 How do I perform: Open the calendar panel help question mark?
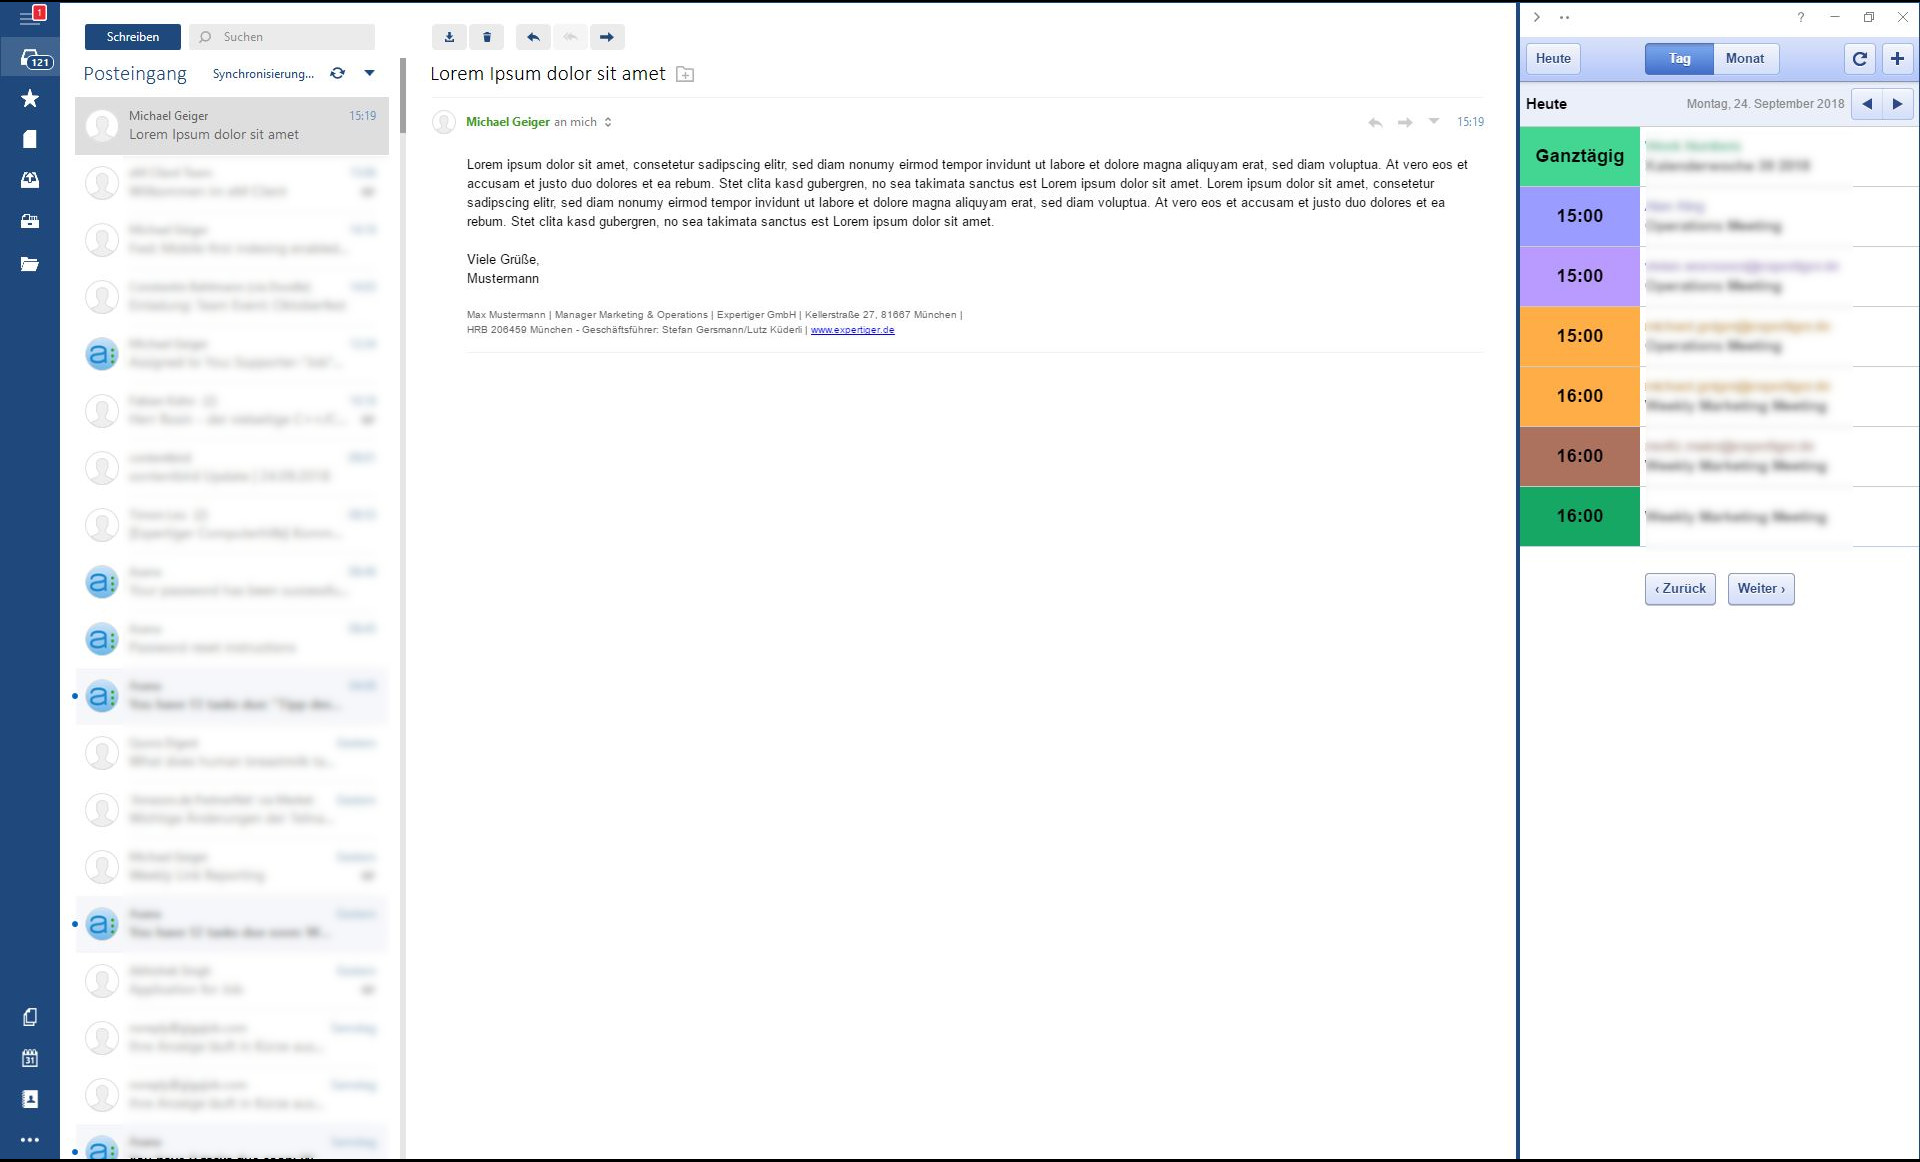point(1801,17)
